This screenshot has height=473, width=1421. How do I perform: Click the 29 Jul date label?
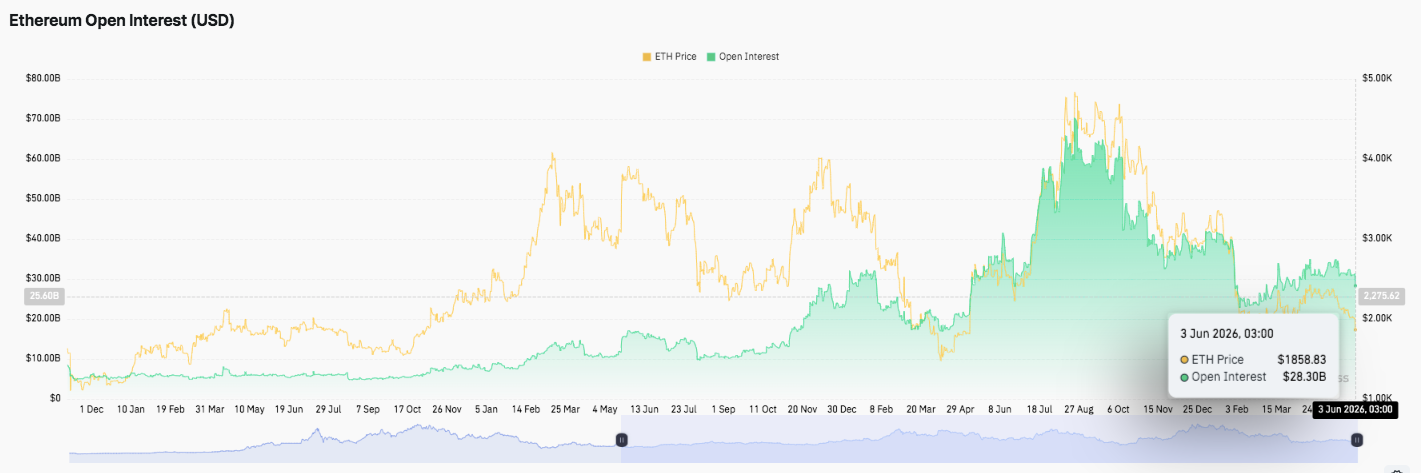[x=328, y=409]
